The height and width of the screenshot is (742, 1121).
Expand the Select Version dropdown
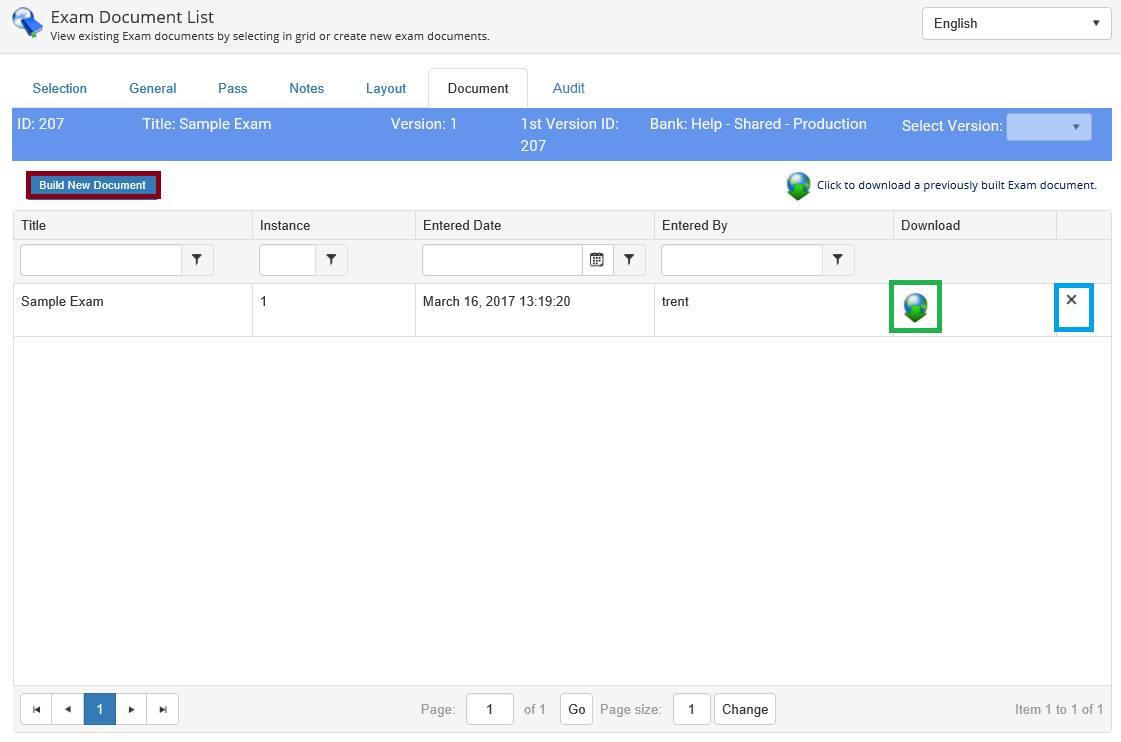pos(1048,127)
